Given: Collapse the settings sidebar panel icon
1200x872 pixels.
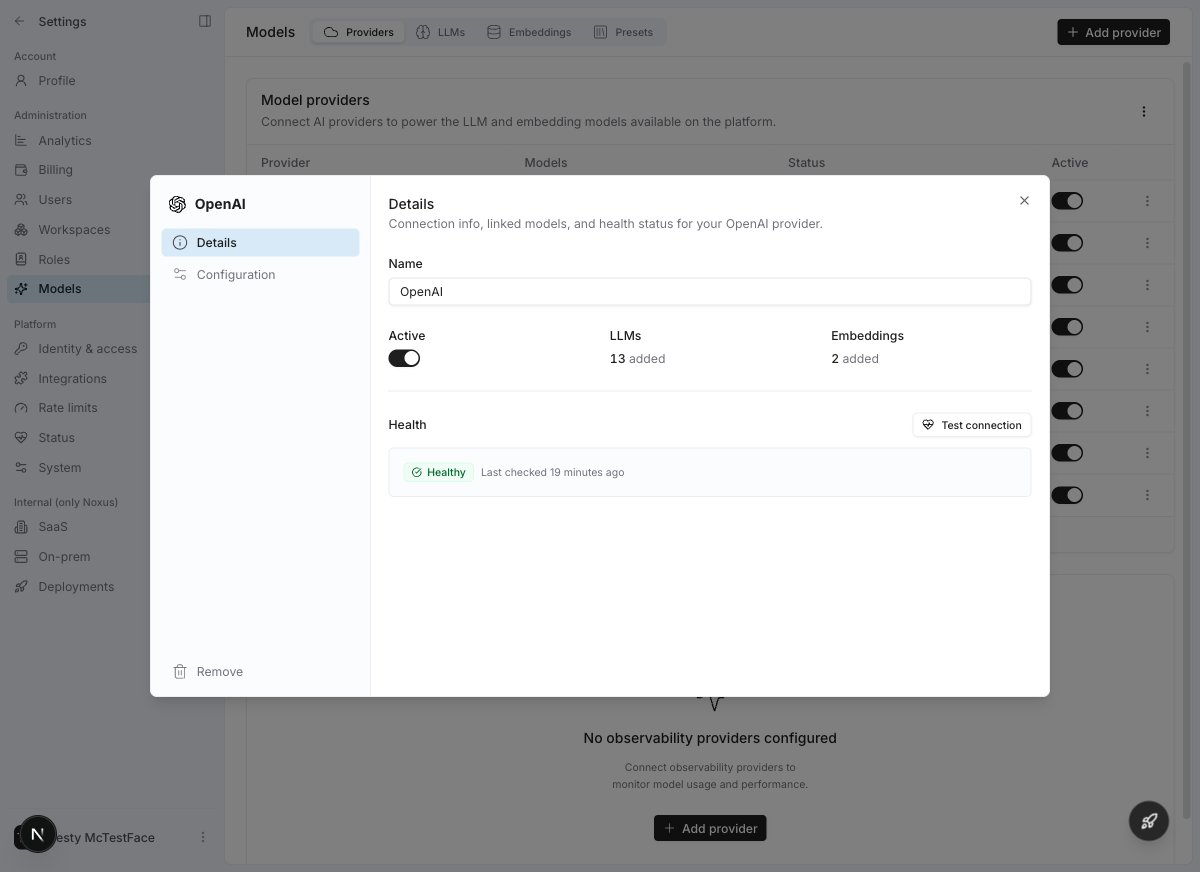Looking at the screenshot, I should coord(205,21).
